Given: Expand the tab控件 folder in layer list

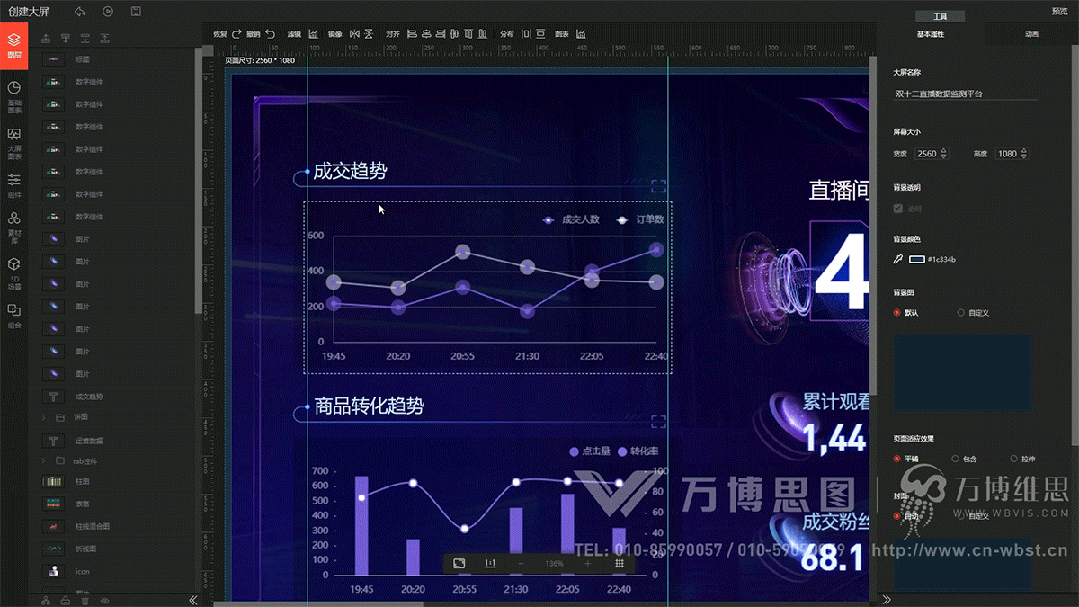Looking at the screenshot, I should click(x=43, y=461).
